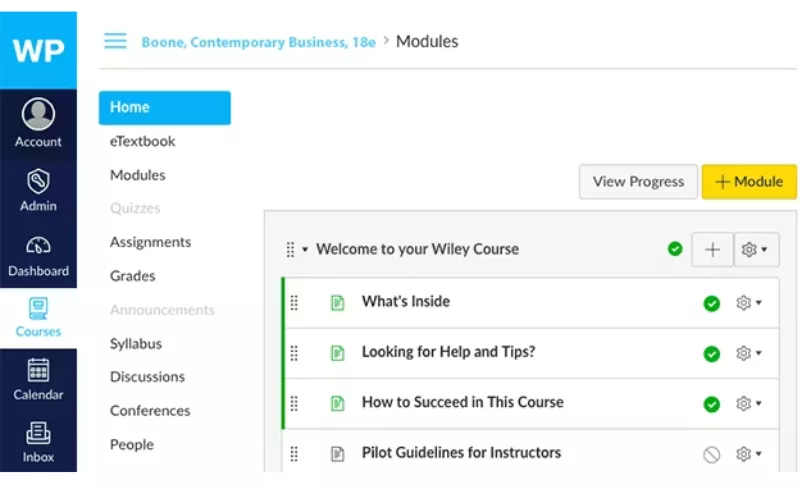The image size is (800, 486).
Task: Unpublish the What's Inside page
Action: pyautogui.click(x=711, y=303)
